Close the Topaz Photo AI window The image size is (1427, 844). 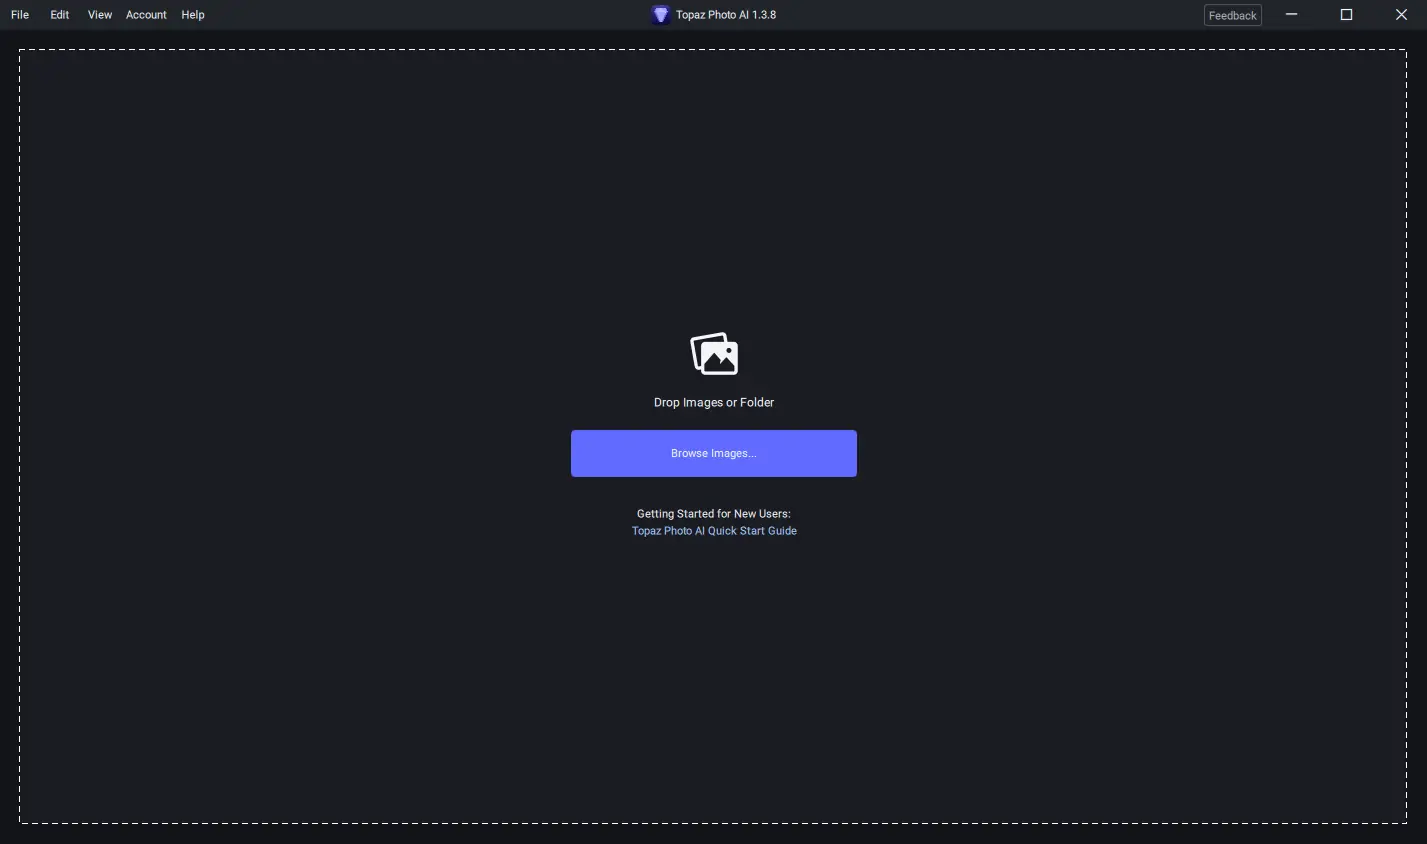(x=1401, y=15)
